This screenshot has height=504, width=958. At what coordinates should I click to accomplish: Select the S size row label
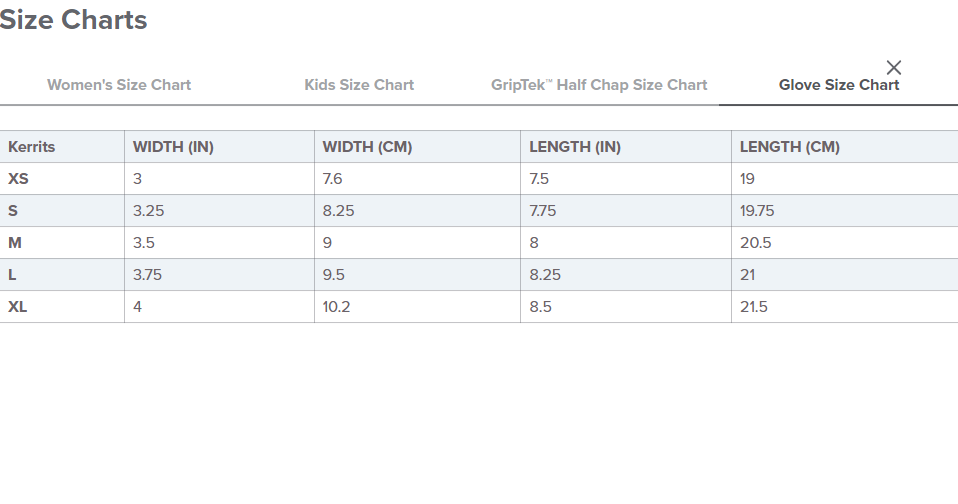click(13, 211)
